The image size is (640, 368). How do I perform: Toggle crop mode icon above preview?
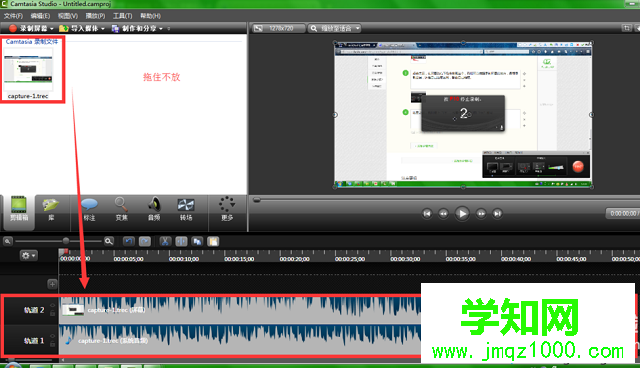point(626,28)
